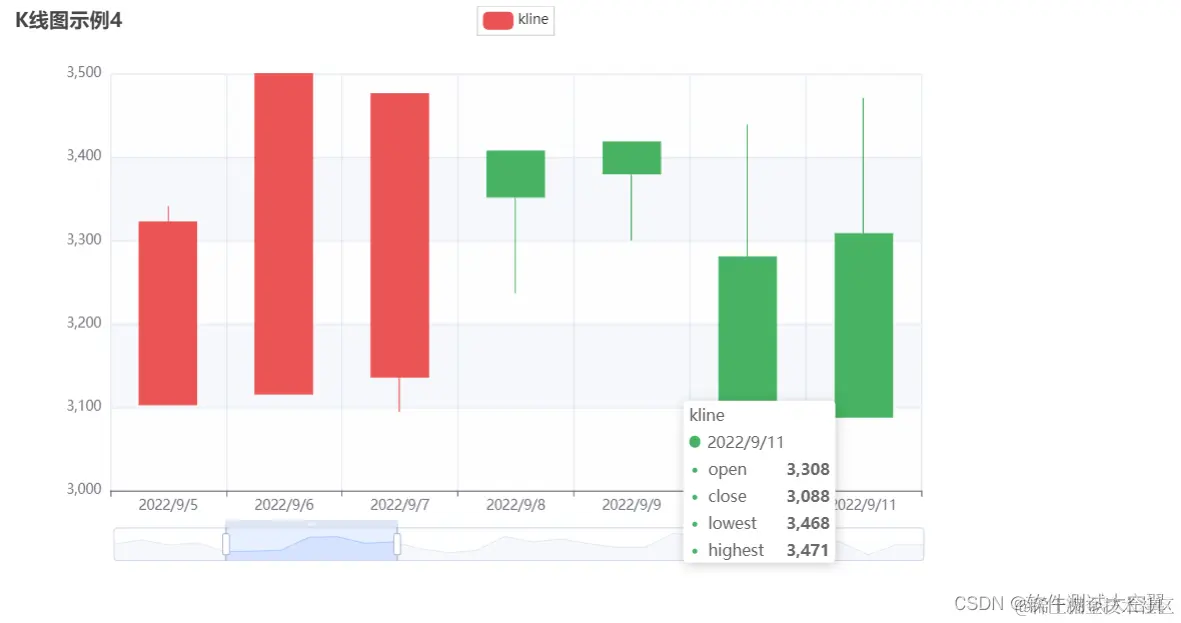Toggle the kline legend item
The width and height of the screenshot is (1181, 623).
(516, 20)
